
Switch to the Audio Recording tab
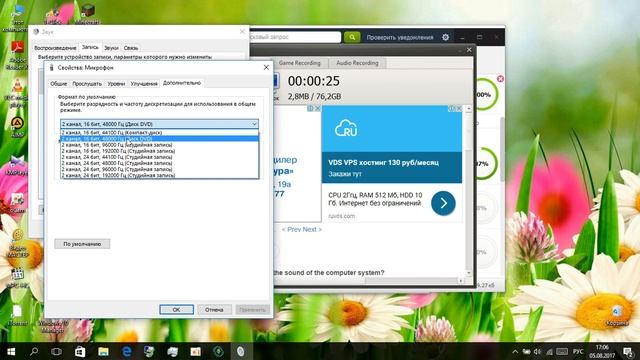click(357, 63)
